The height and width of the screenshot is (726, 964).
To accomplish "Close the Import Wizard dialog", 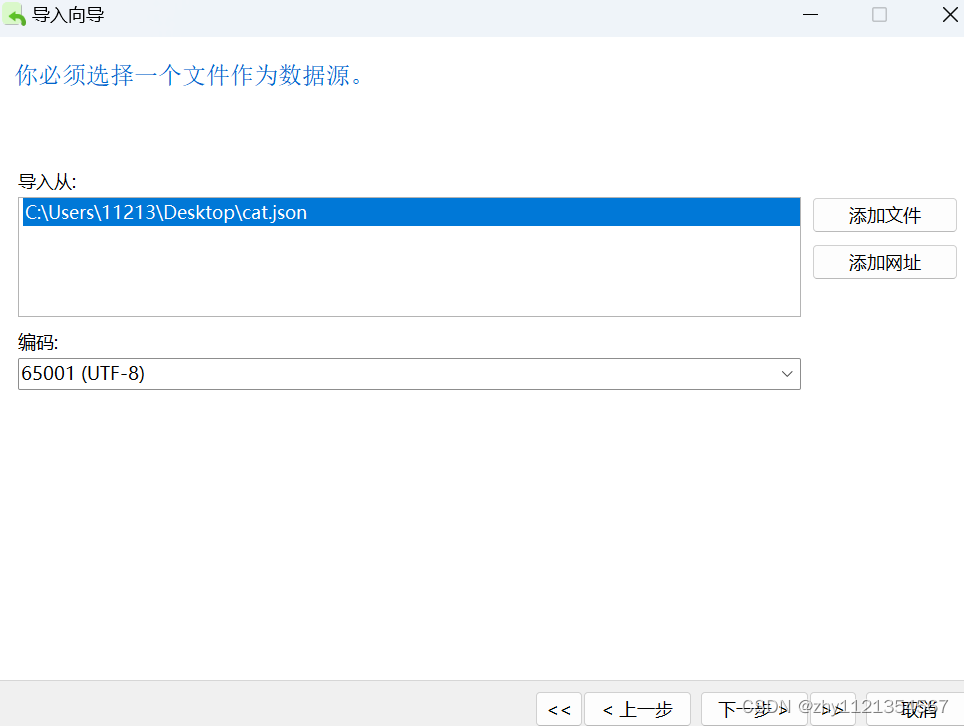I will click(949, 15).
